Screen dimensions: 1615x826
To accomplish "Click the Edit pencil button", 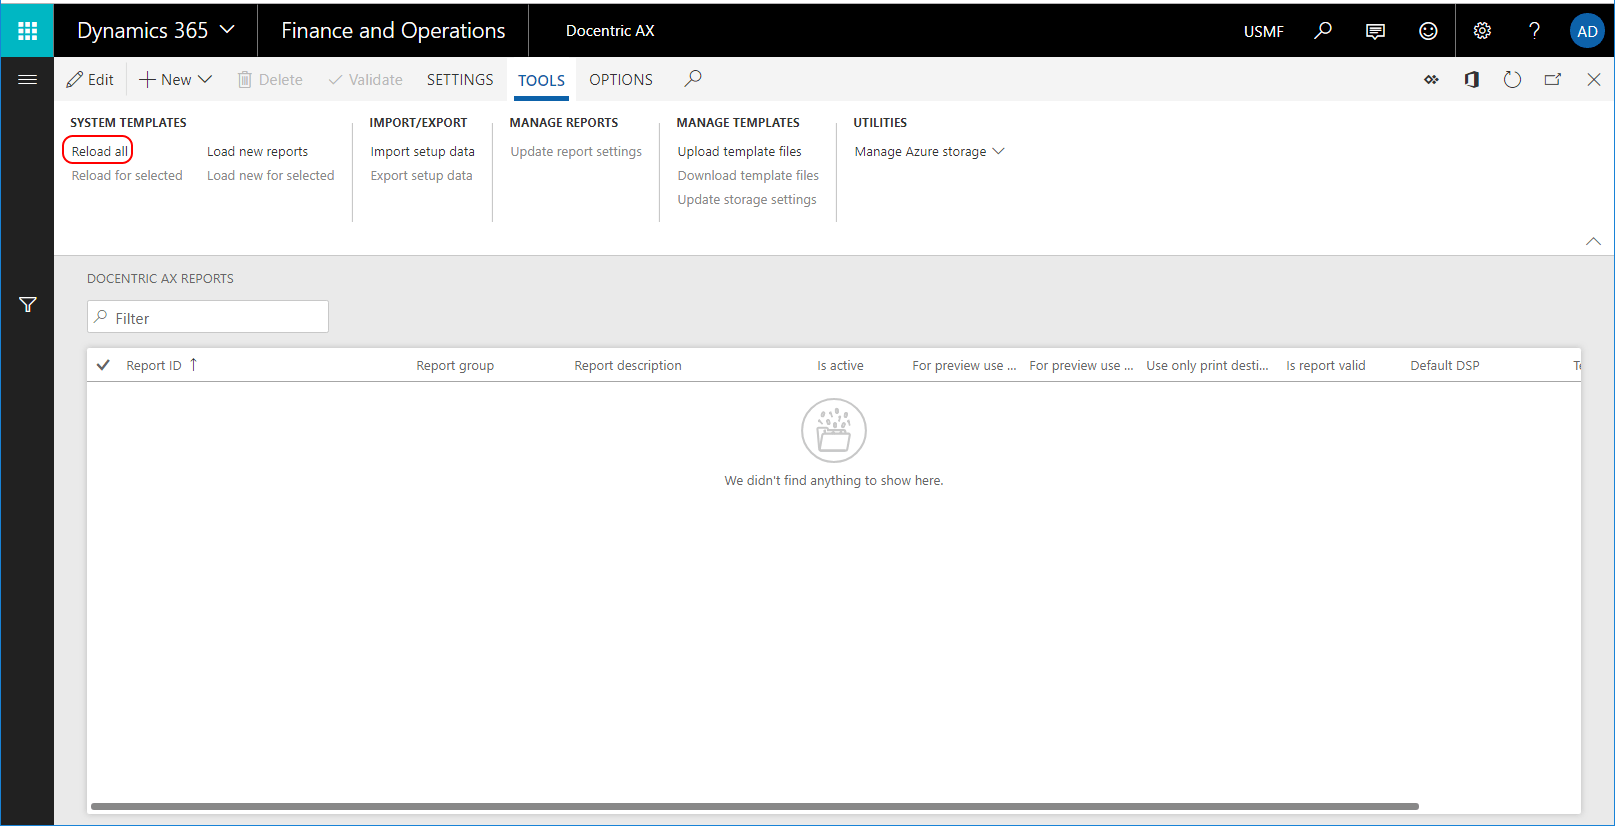I will pos(90,80).
